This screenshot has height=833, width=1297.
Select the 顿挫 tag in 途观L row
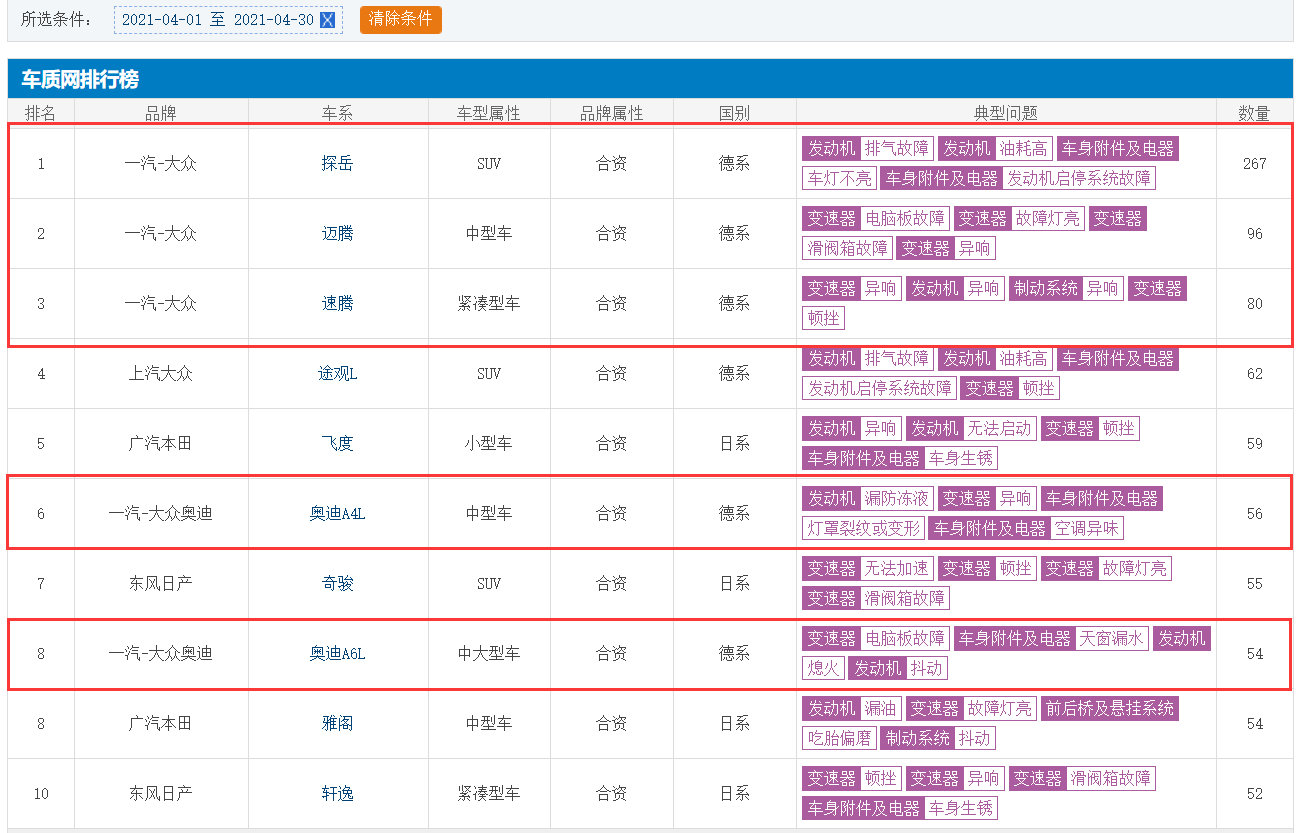(1039, 389)
